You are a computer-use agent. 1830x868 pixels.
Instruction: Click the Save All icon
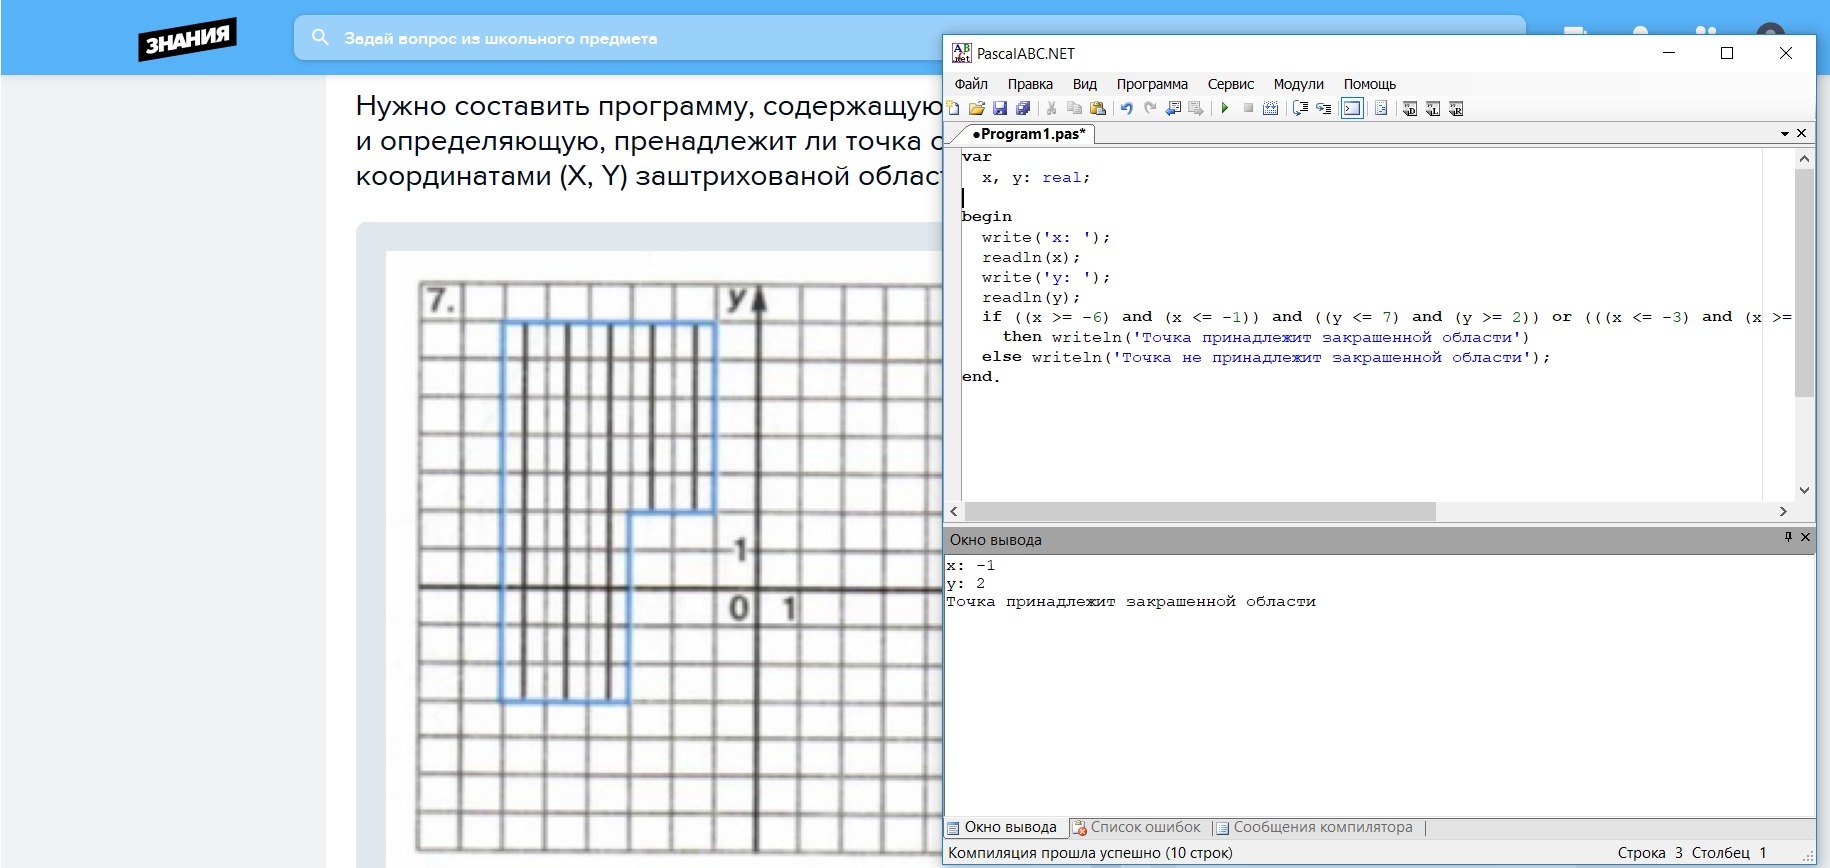pyautogui.click(x=1022, y=108)
